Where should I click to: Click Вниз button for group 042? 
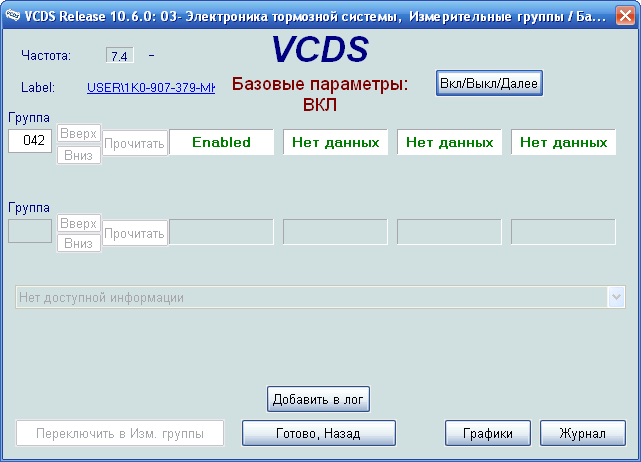click(x=78, y=155)
